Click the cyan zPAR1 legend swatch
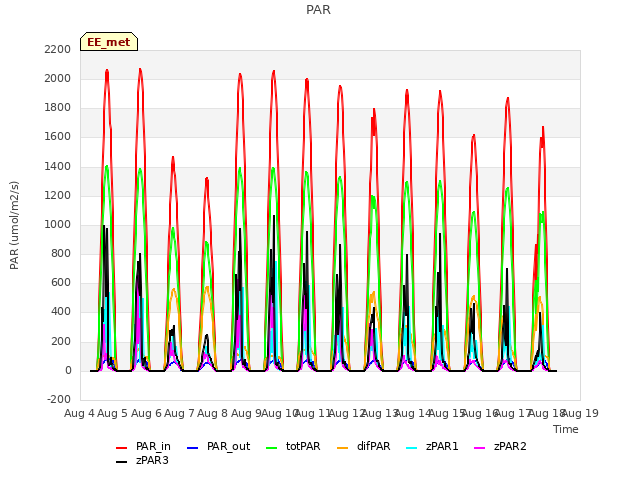This screenshot has height=480, width=640. click(x=412, y=448)
